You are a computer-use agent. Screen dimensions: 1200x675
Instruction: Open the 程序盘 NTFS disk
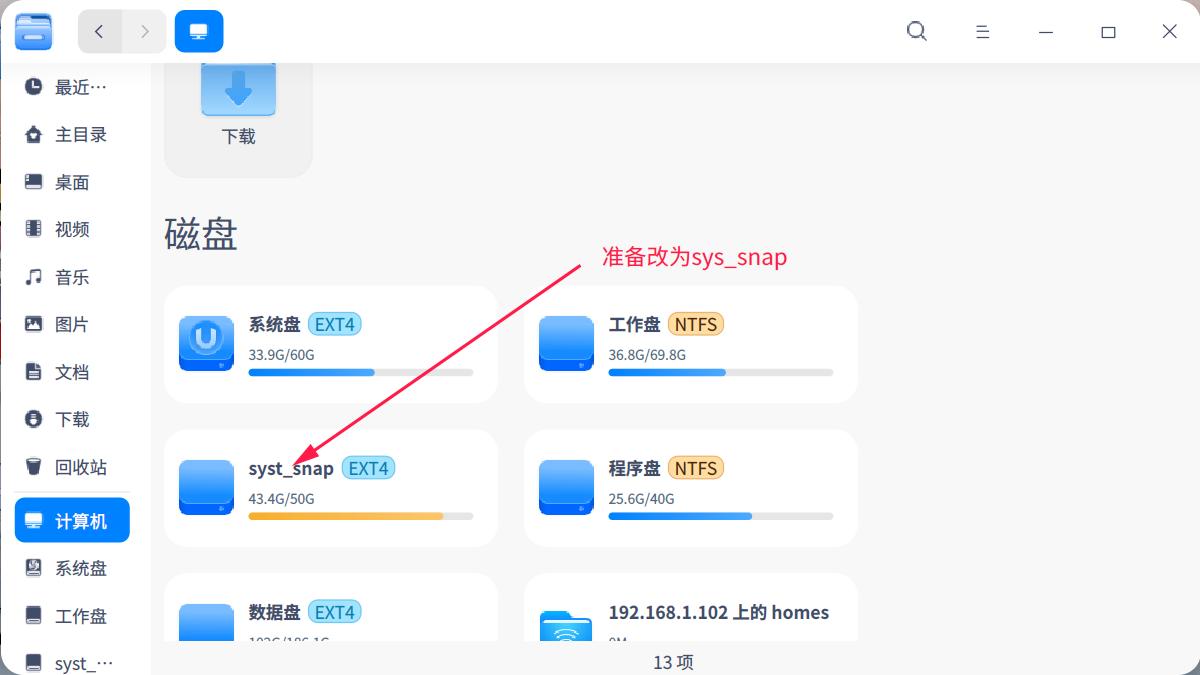pyautogui.click(x=690, y=487)
